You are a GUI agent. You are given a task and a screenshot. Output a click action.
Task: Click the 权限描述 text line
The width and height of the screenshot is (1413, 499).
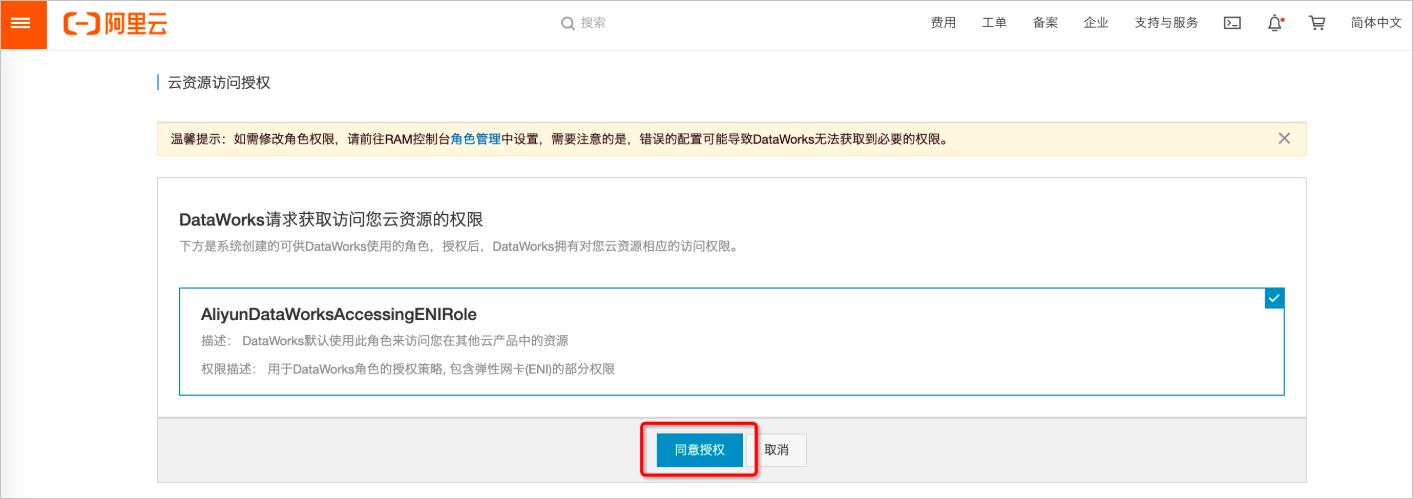click(408, 369)
